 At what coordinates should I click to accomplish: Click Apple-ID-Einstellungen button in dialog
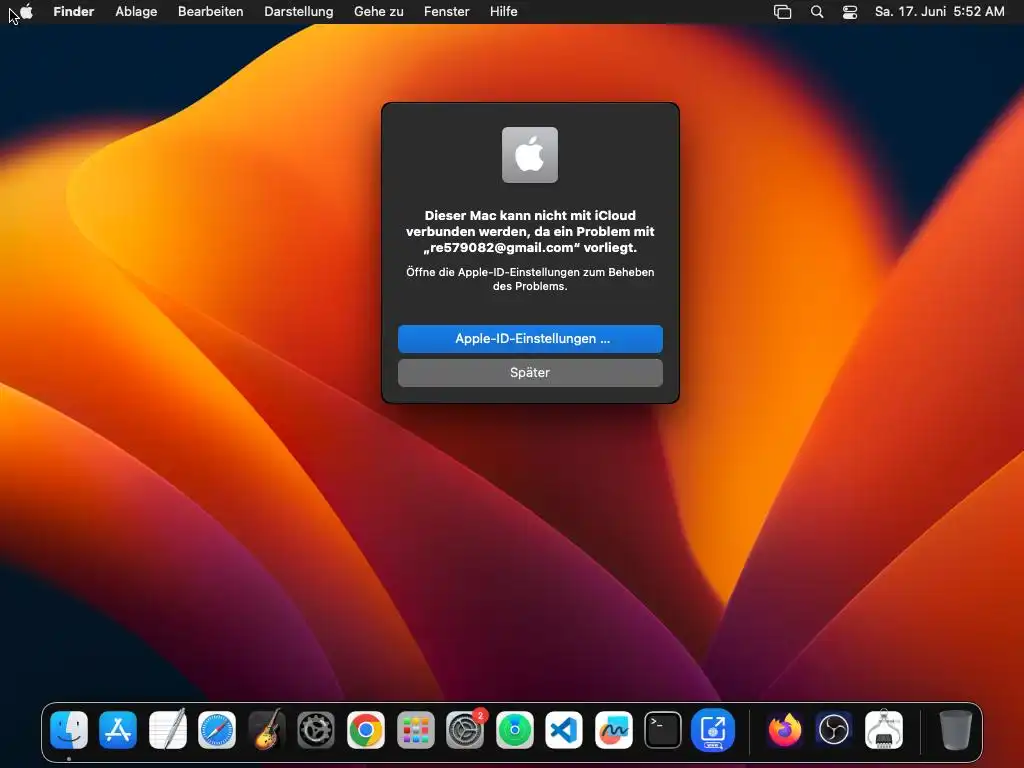pyautogui.click(x=530, y=339)
